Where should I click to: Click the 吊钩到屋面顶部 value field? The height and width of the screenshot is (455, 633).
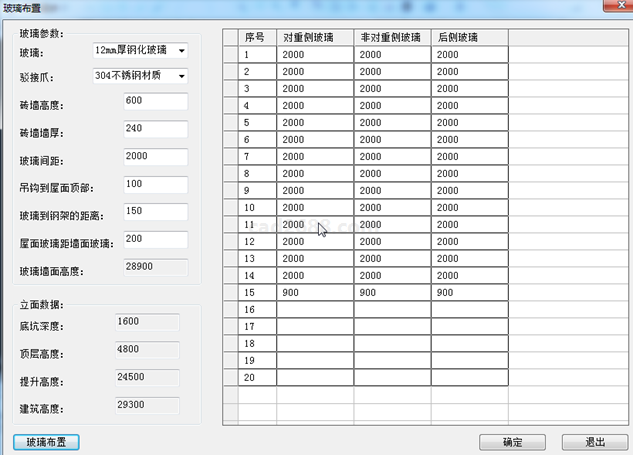(x=155, y=184)
